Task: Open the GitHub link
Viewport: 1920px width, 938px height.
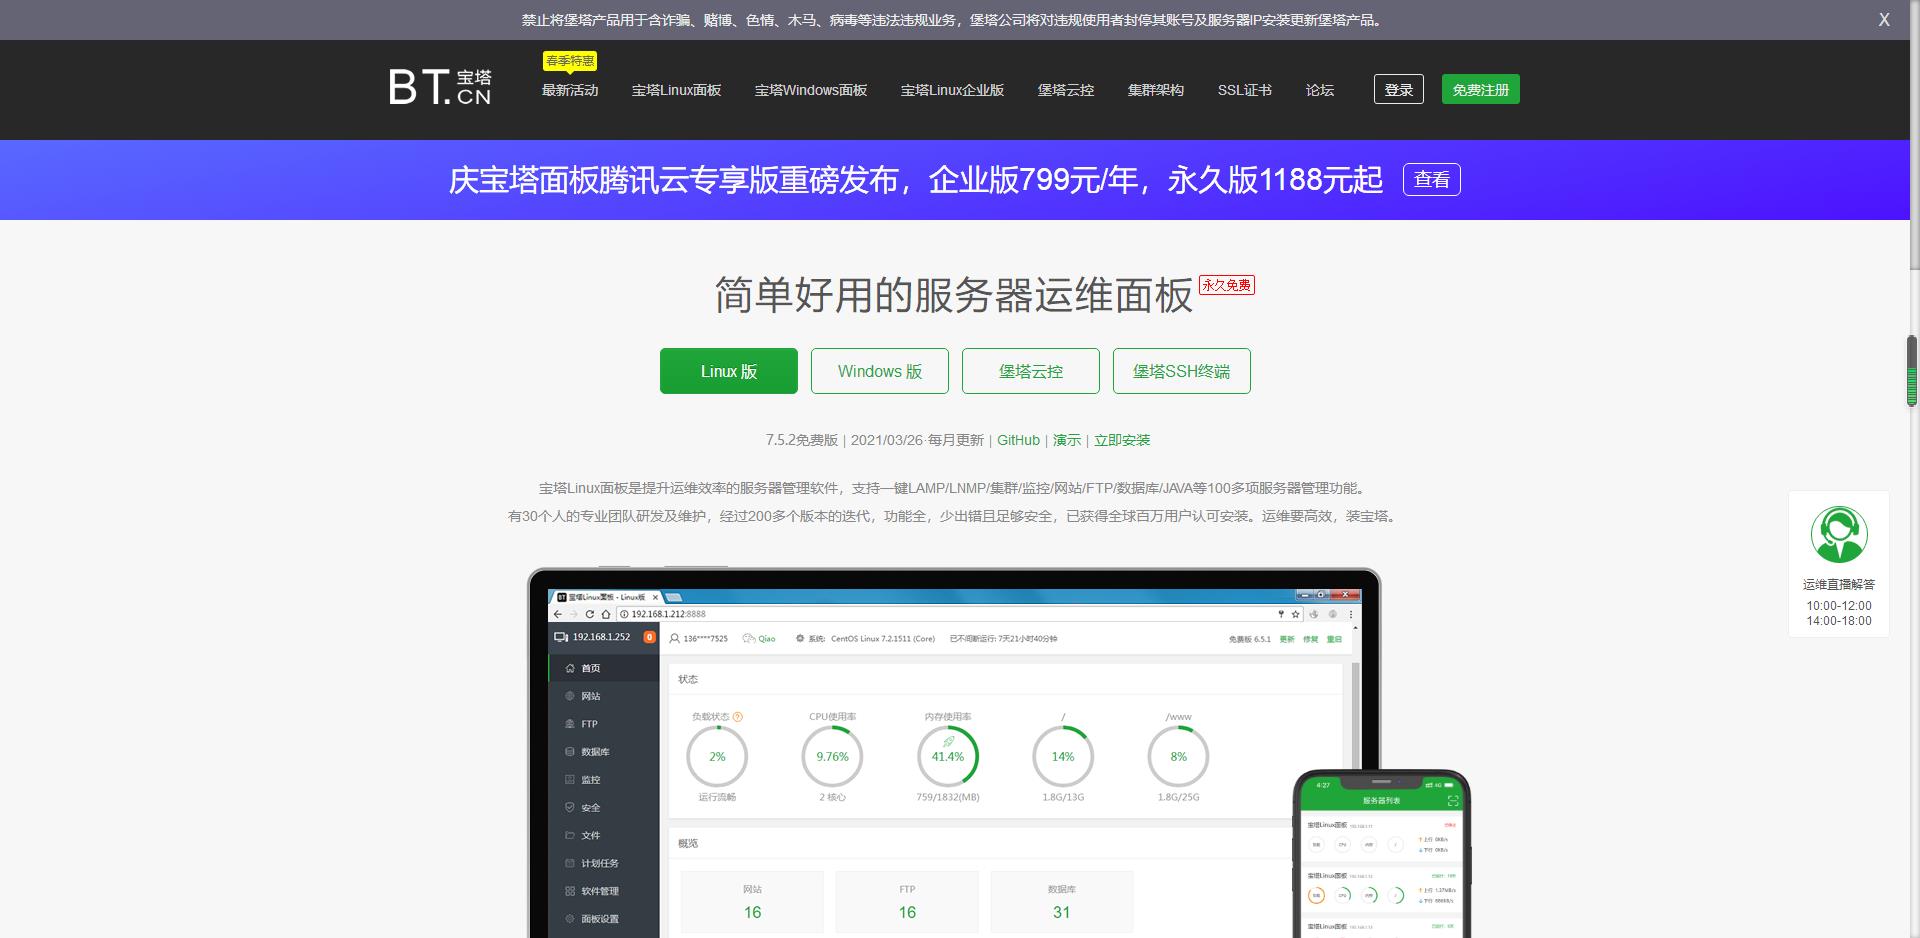Action: 1018,440
